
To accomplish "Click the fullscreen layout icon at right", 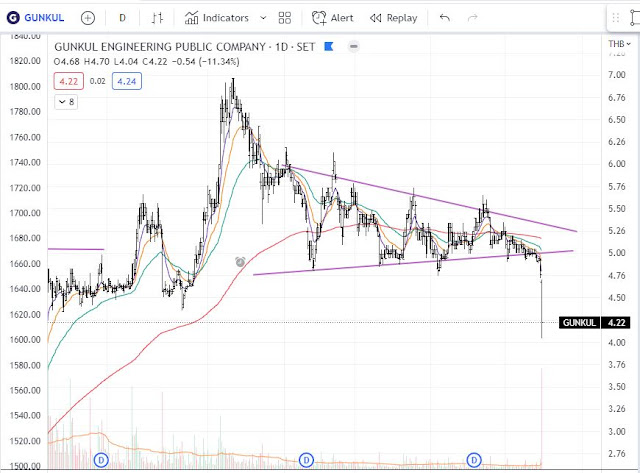I will point(635,18).
